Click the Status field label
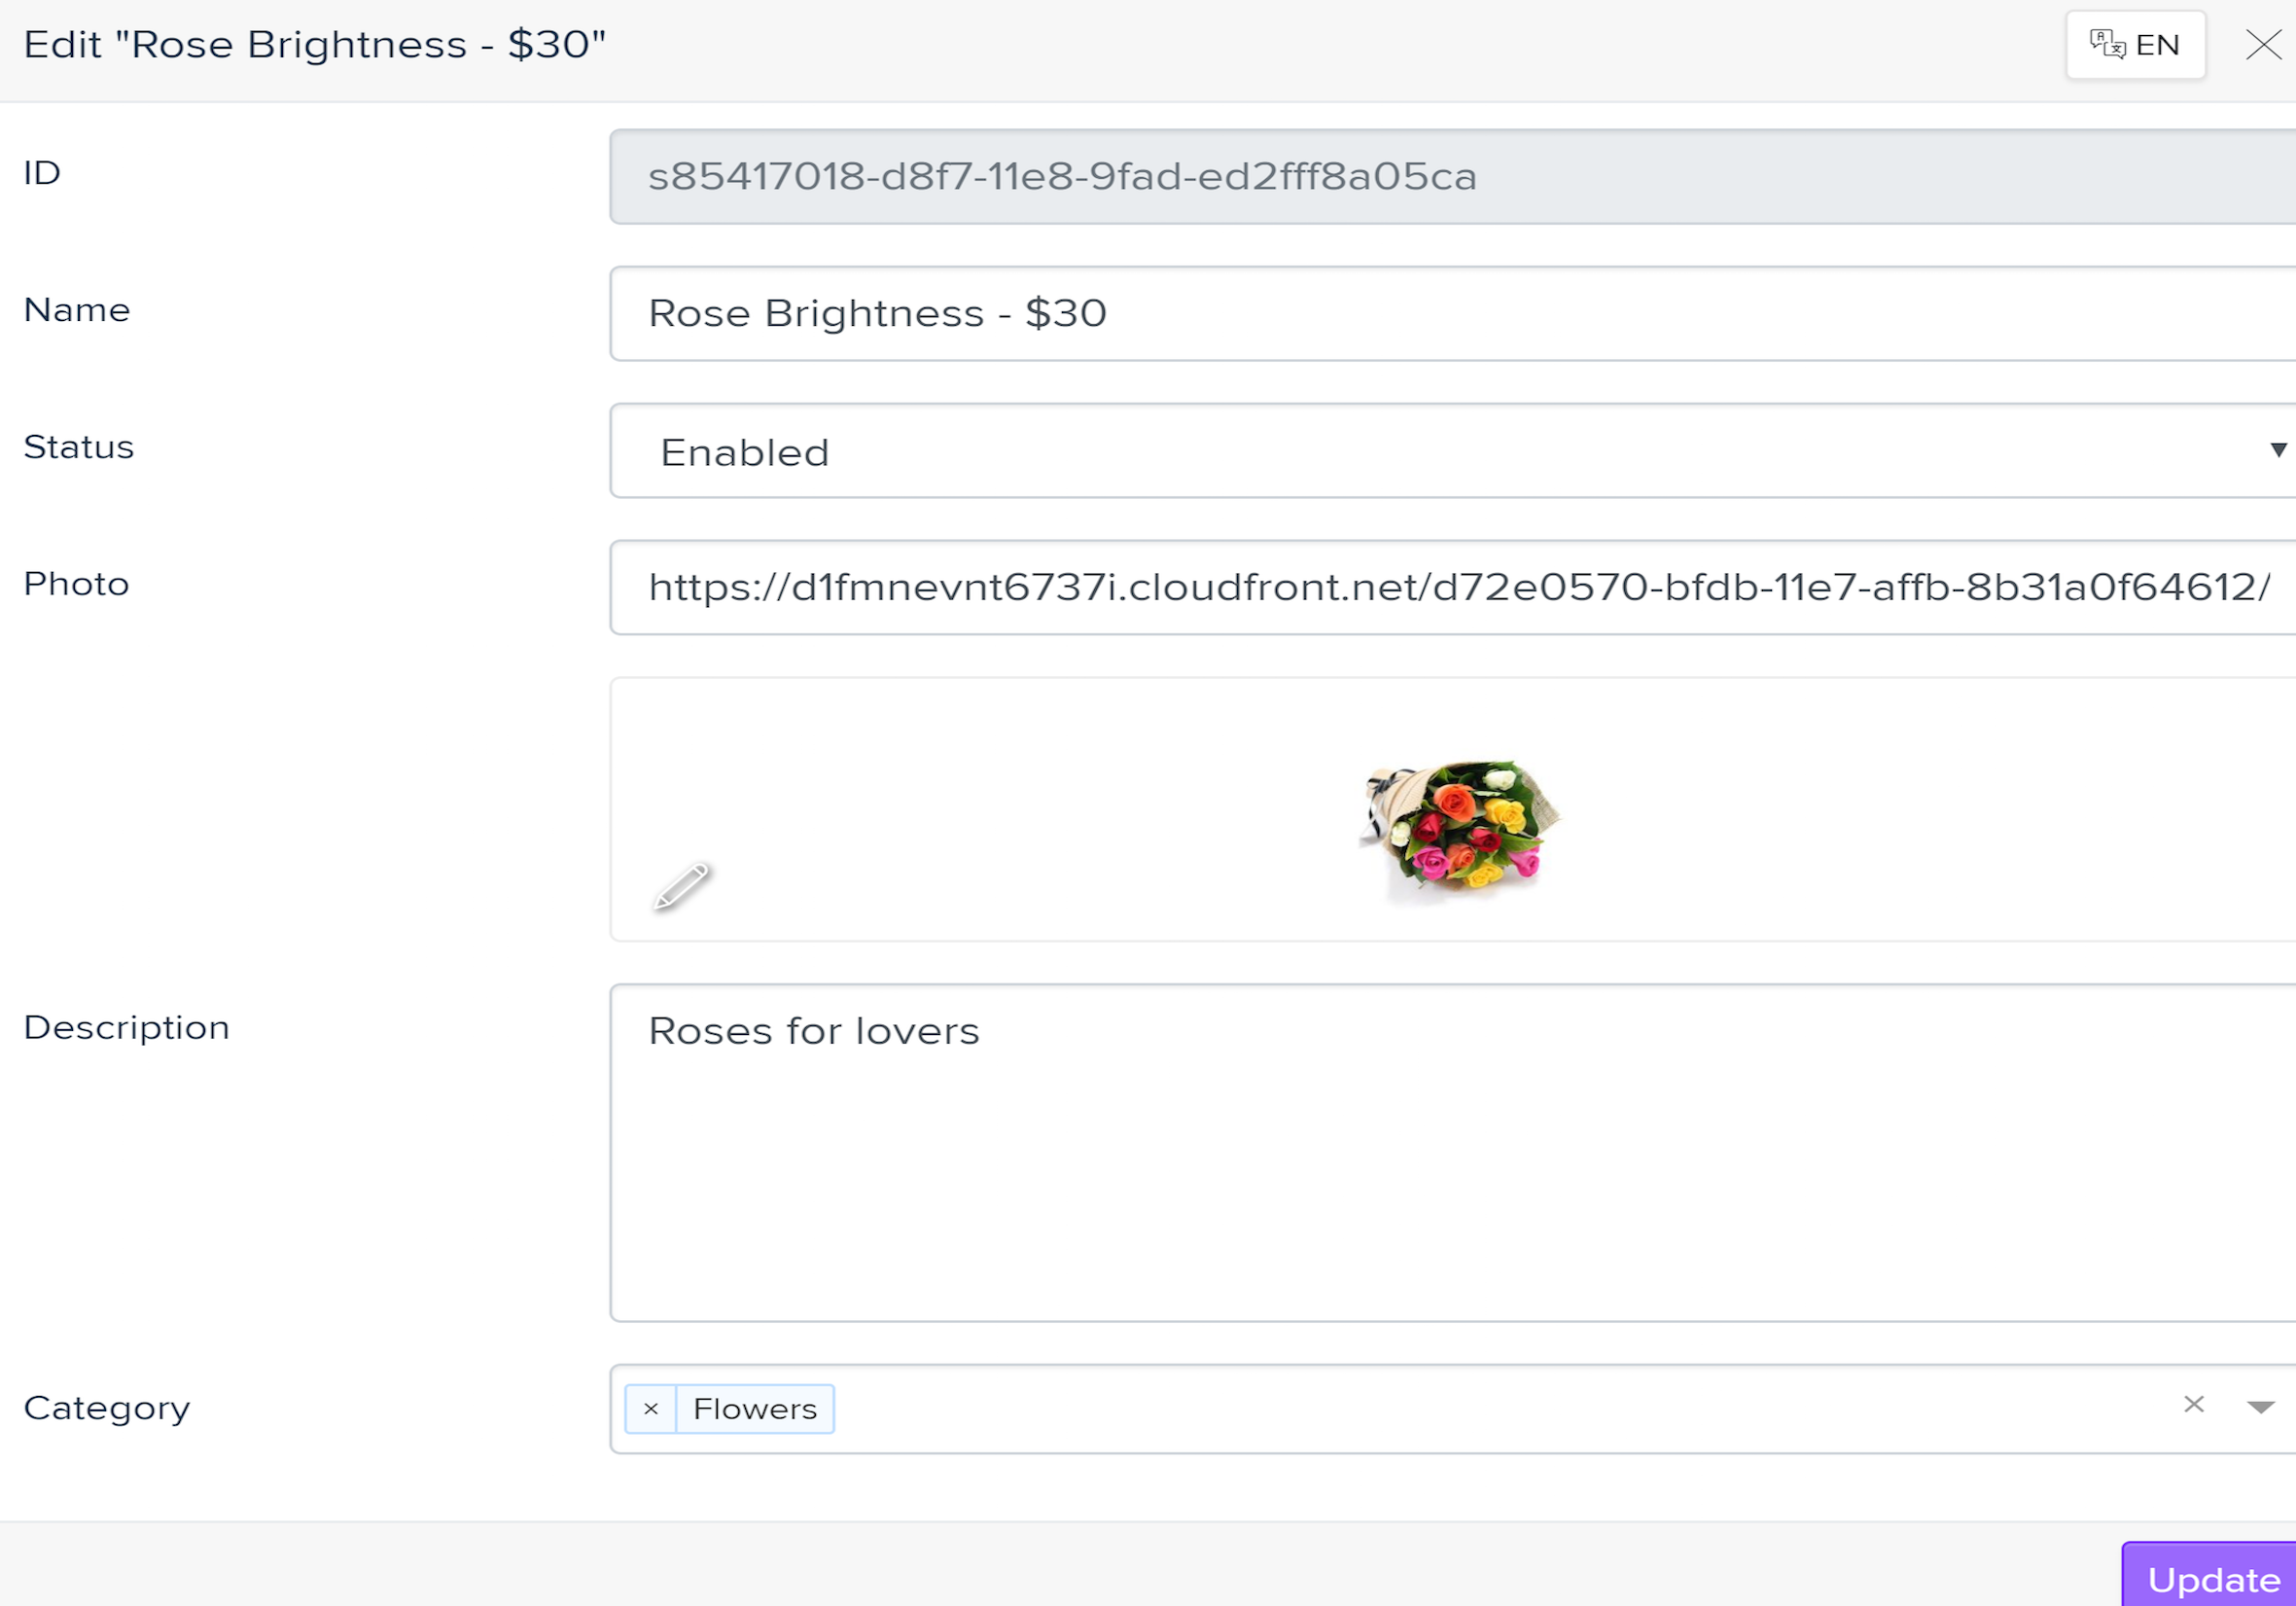Image resolution: width=2296 pixels, height=1606 pixels. 79,447
